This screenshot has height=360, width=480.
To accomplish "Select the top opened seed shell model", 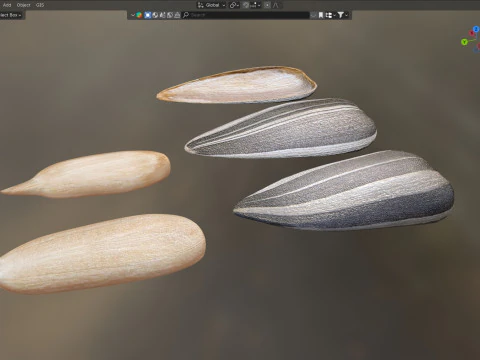I will point(237,85).
